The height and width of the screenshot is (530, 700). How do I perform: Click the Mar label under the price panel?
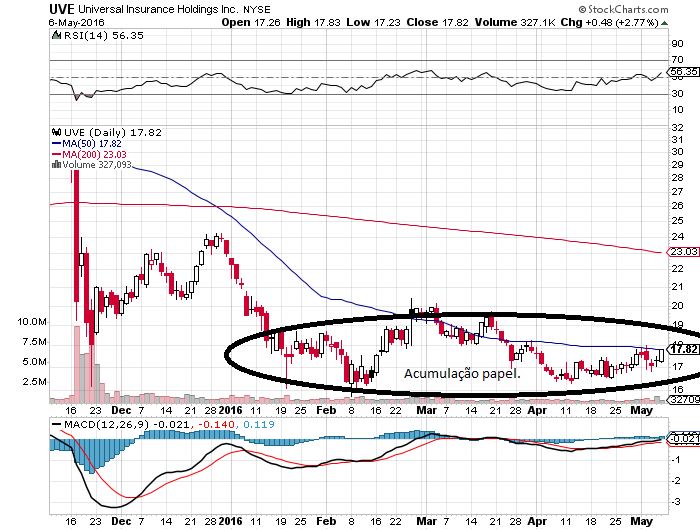coord(426,410)
